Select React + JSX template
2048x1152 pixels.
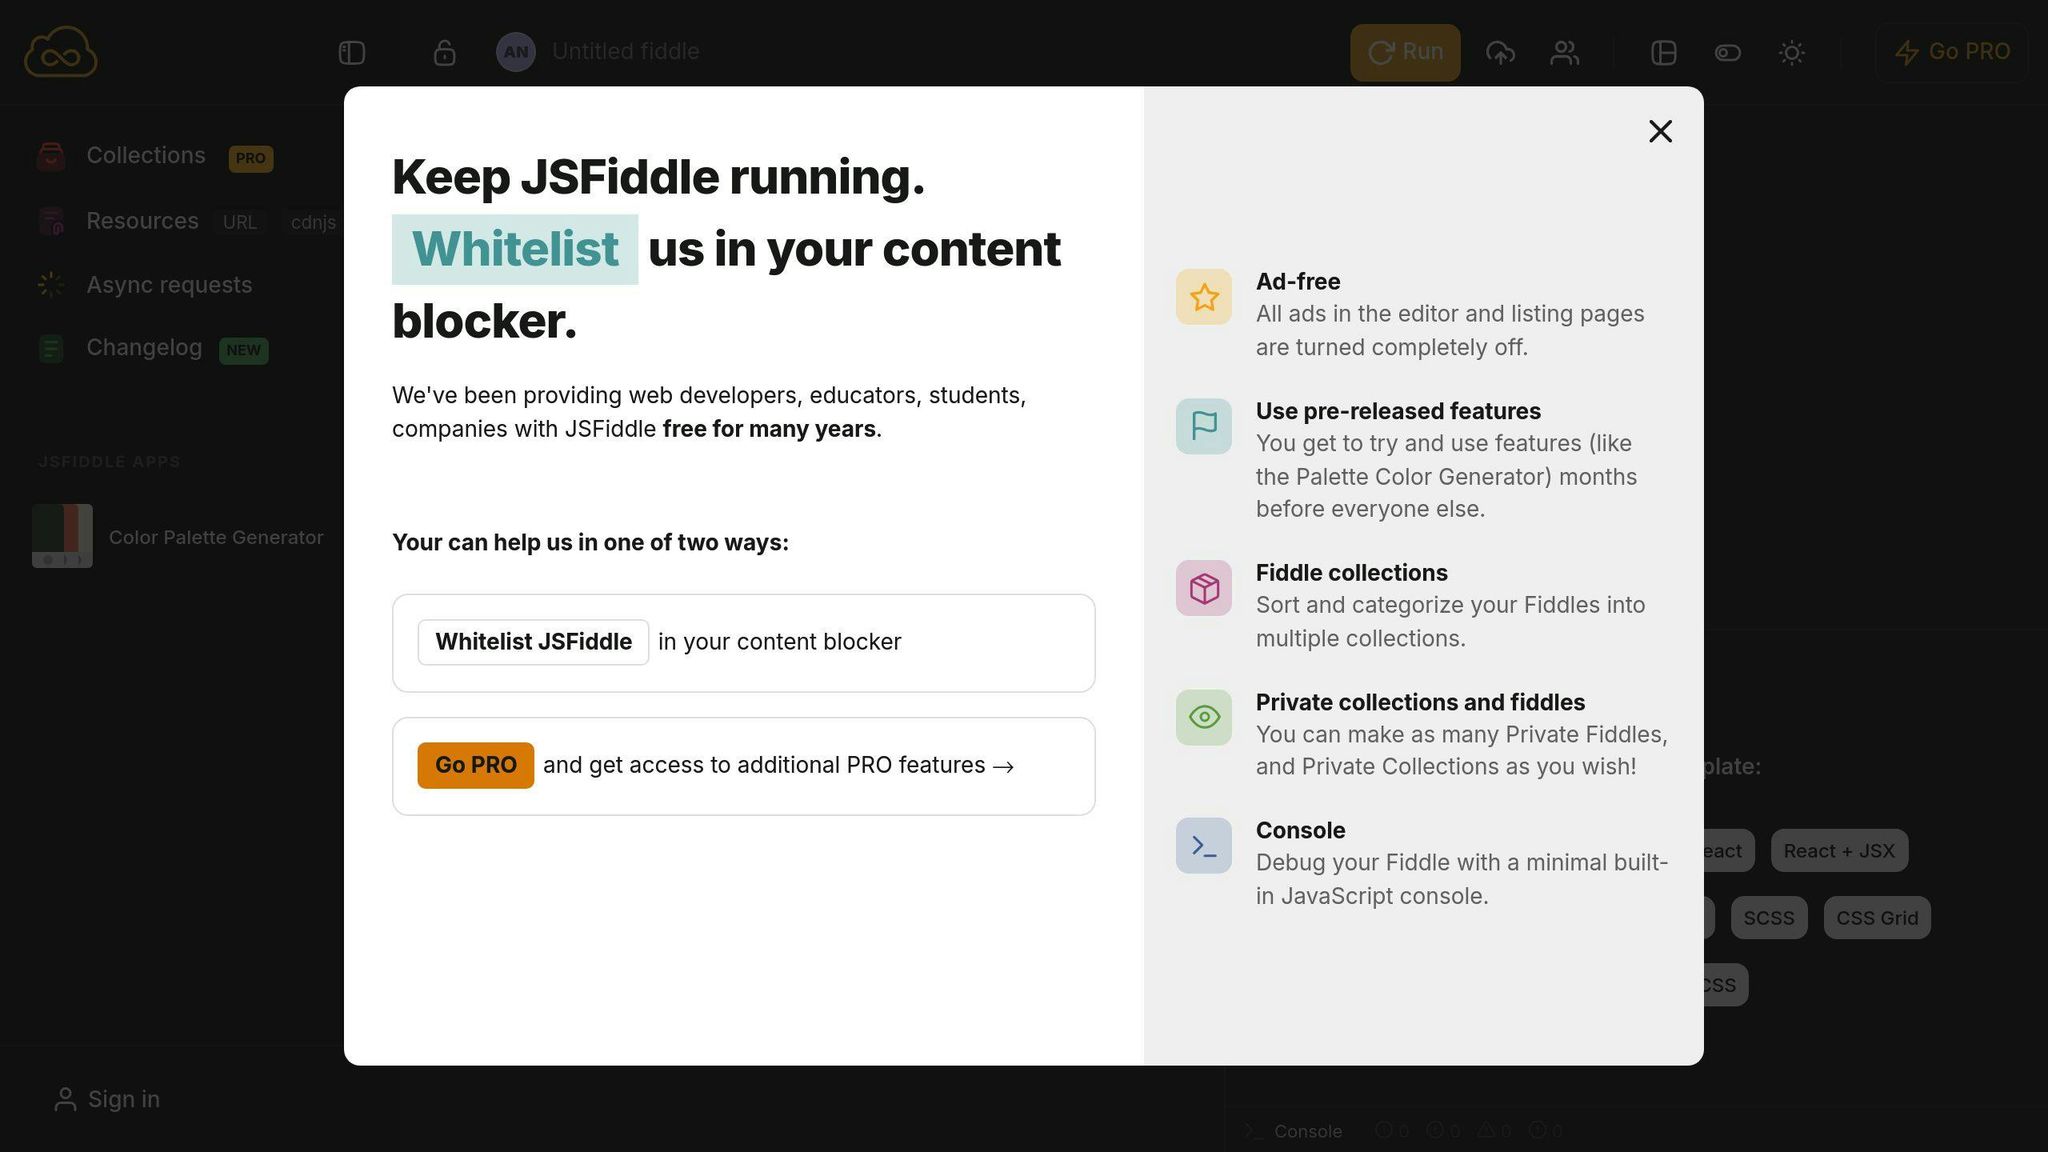pyautogui.click(x=1839, y=851)
